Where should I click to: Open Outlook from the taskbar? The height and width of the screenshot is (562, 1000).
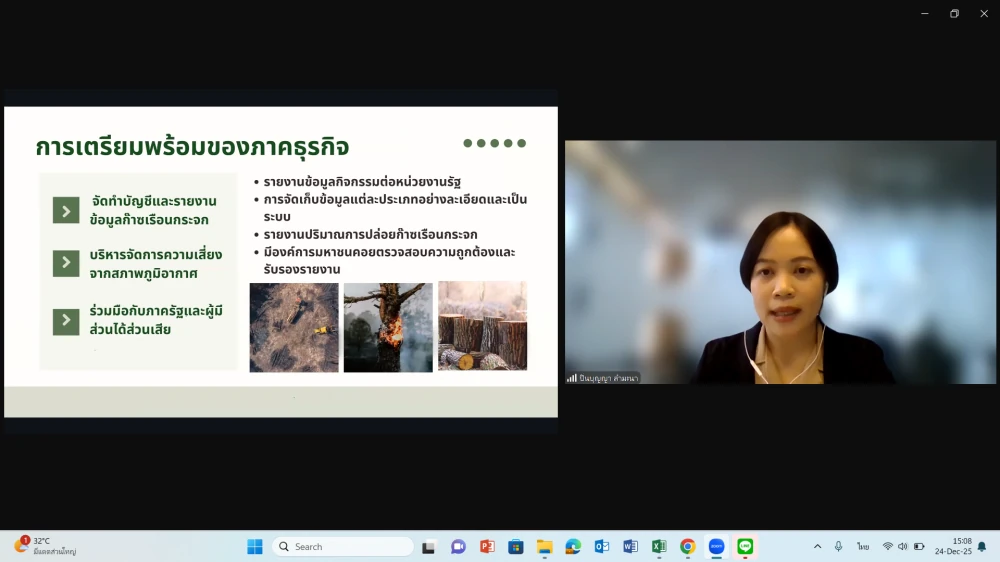(x=602, y=547)
